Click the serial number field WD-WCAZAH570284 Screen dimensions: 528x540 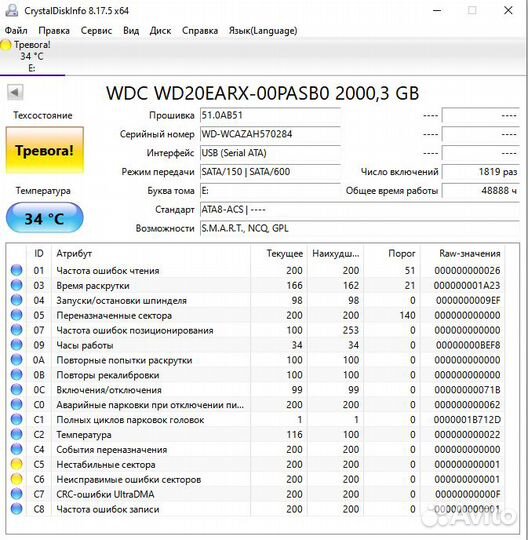[x=270, y=134]
